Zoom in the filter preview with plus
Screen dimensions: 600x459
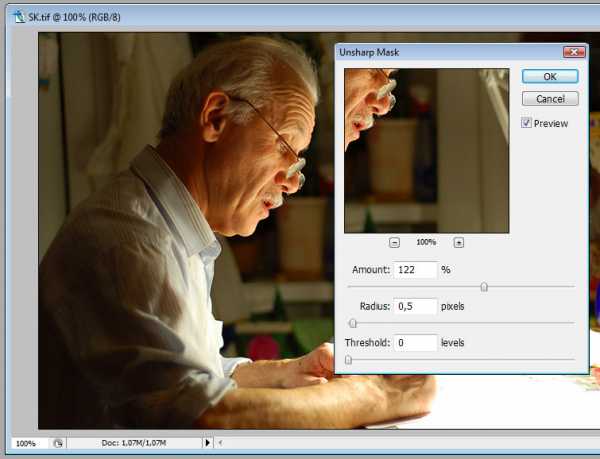[458, 243]
